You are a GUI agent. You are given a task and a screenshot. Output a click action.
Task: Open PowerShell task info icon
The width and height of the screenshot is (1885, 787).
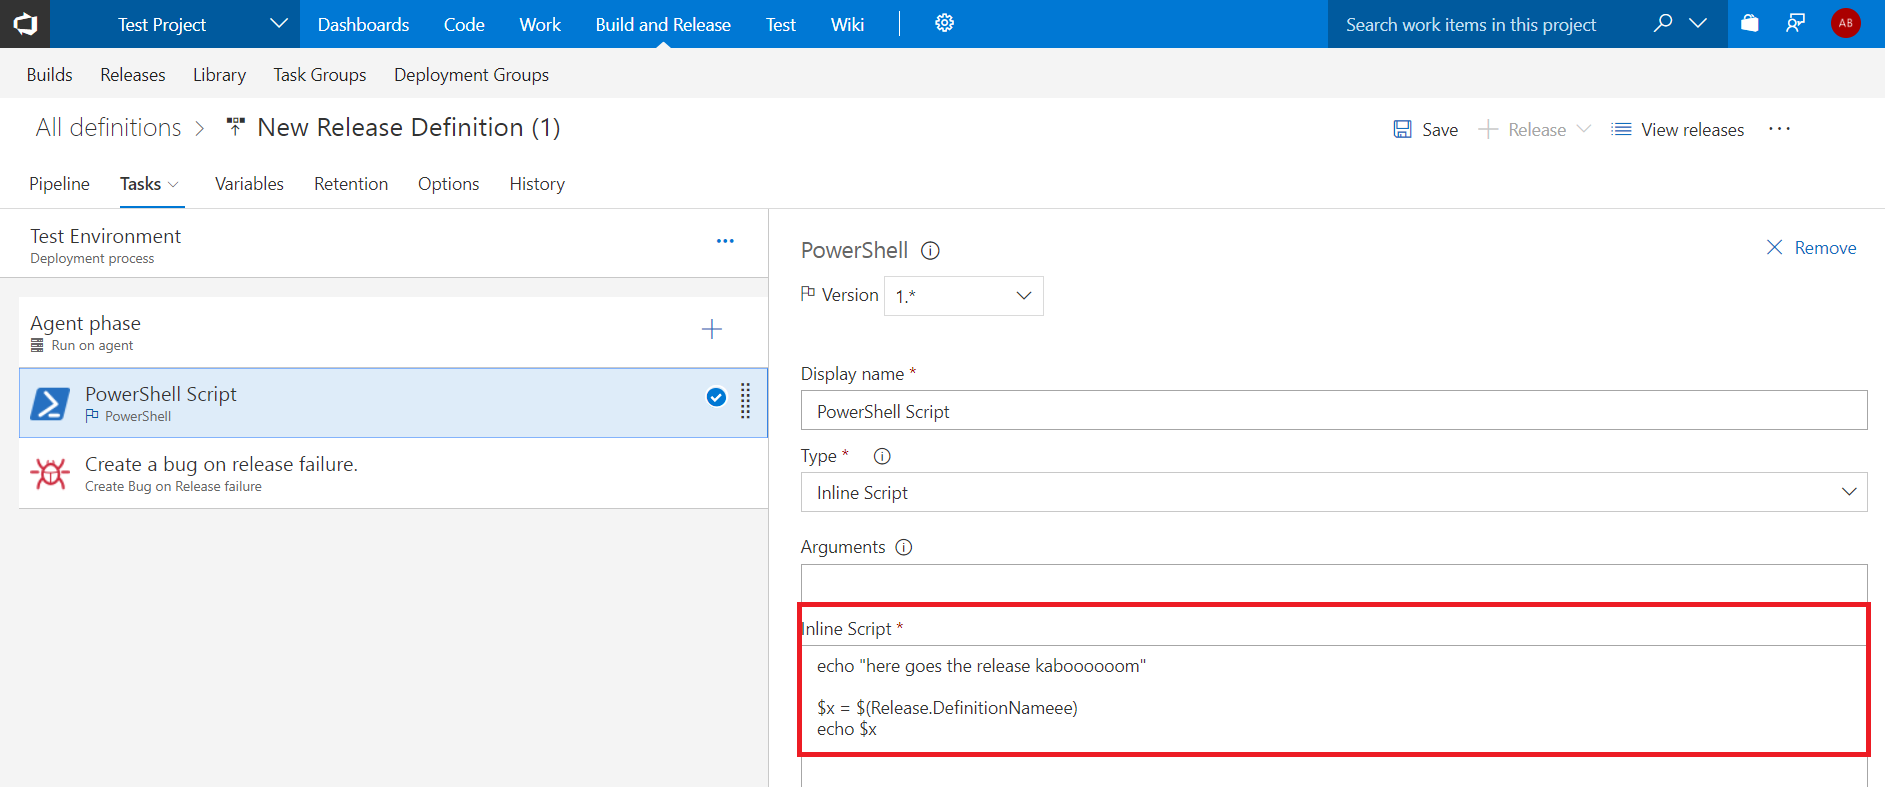[x=930, y=251]
